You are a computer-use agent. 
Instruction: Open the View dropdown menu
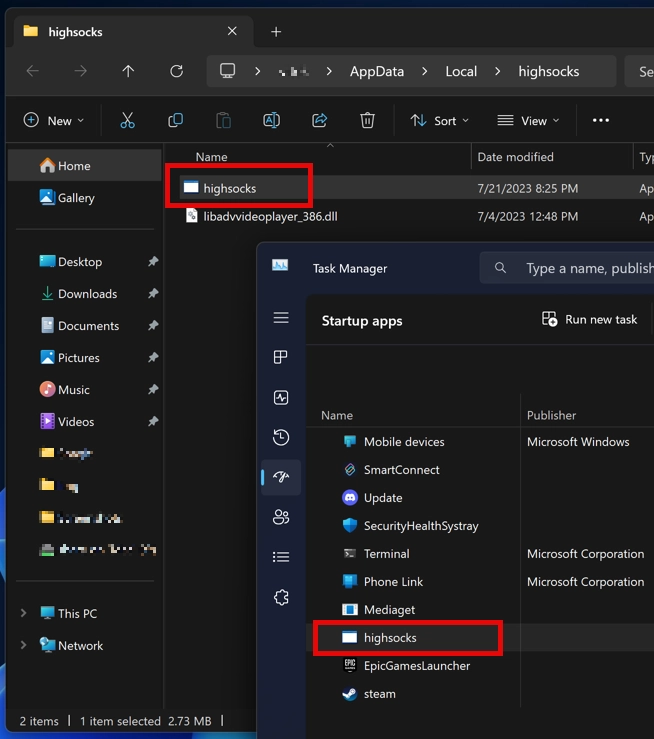tap(528, 121)
